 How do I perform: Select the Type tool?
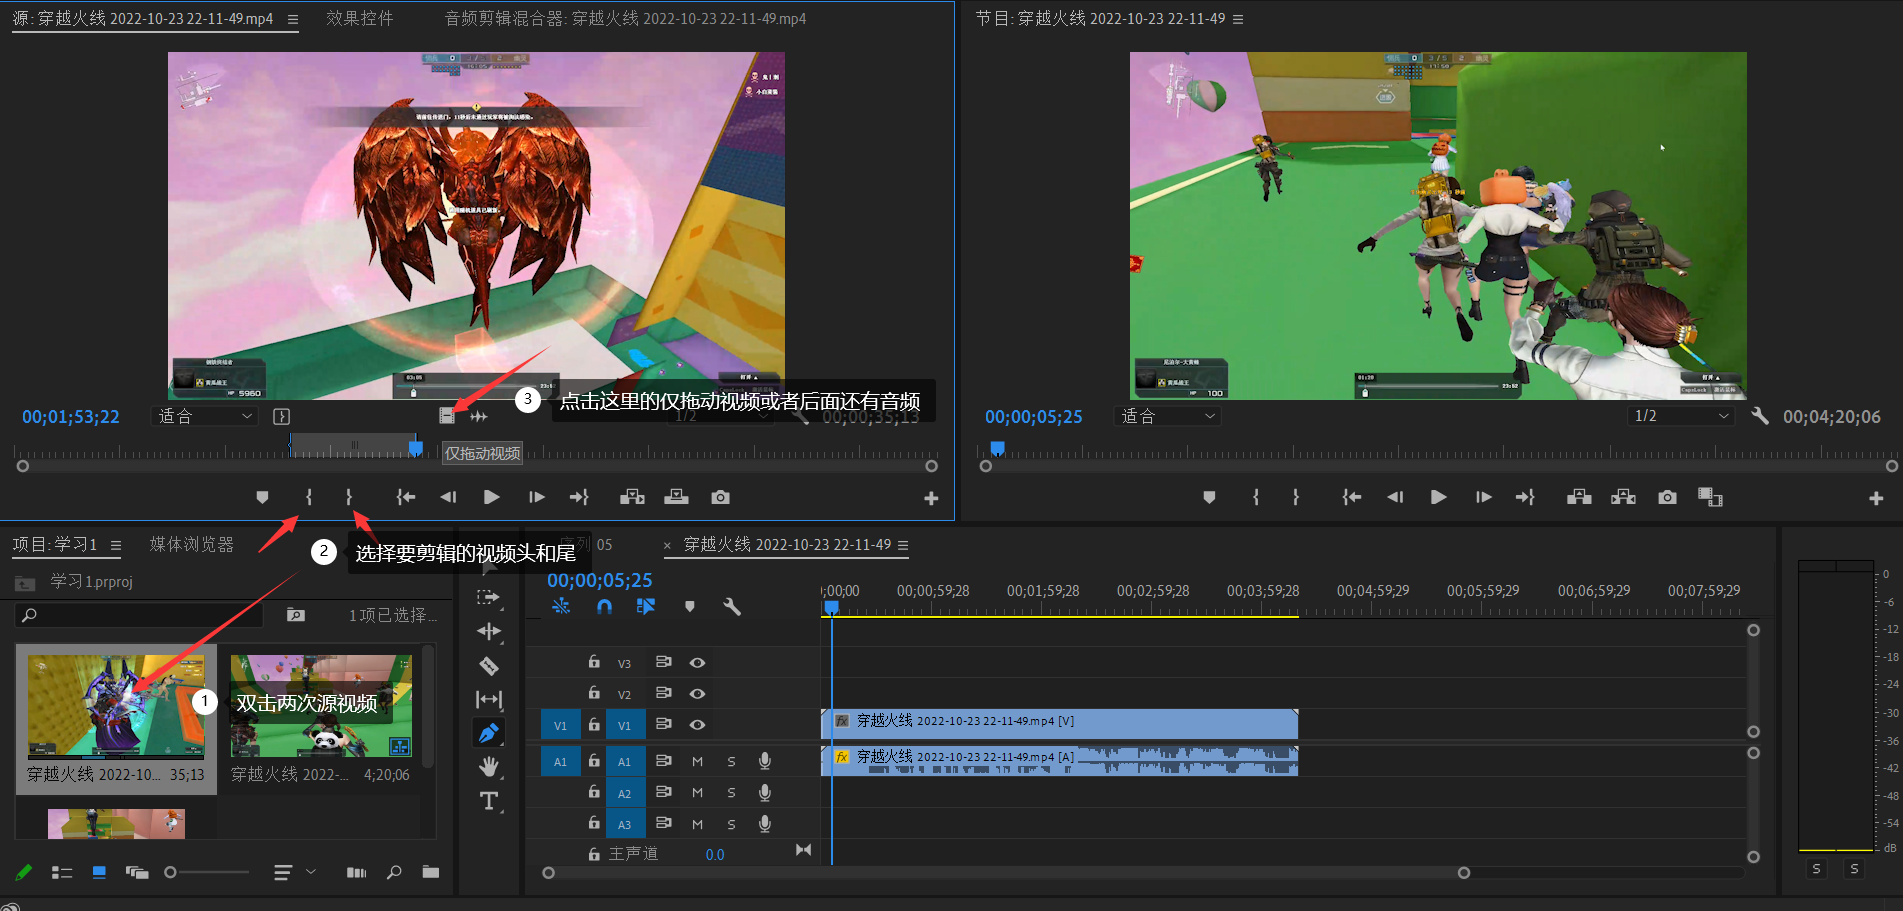pos(489,801)
